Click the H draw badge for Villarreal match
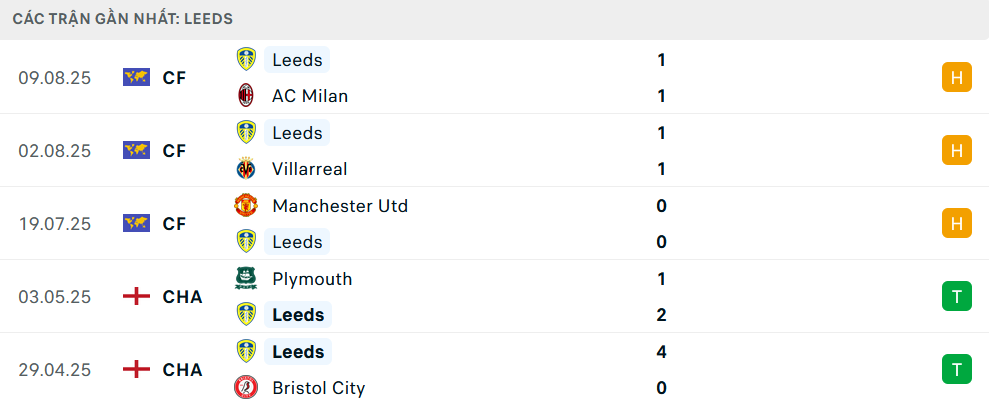This screenshot has width=992, height=402. pos(956,151)
